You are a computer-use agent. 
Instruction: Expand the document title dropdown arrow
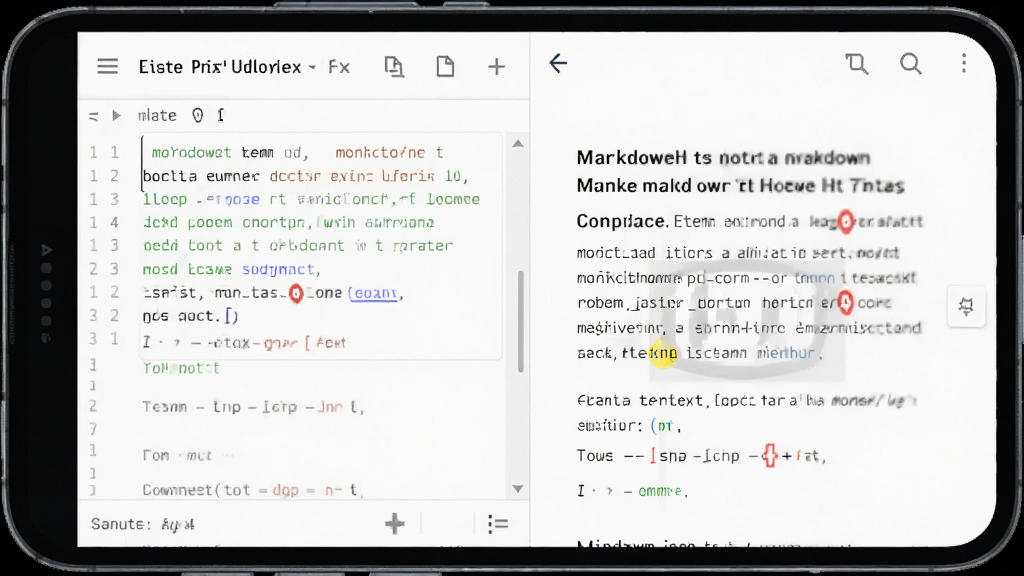[x=312, y=67]
